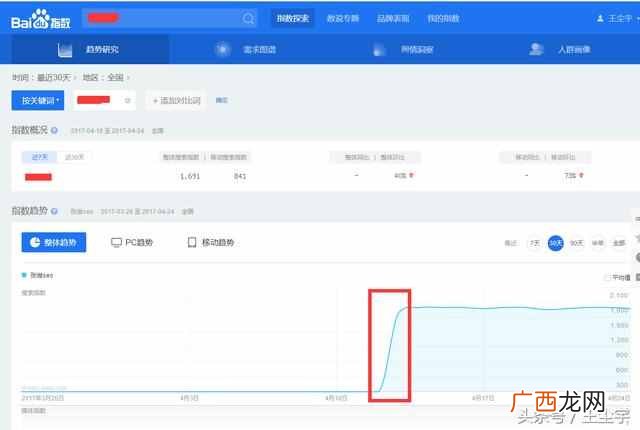Click the 4月10日 x-axis date label
Viewport: 640px width, 430px height.
click(336, 397)
